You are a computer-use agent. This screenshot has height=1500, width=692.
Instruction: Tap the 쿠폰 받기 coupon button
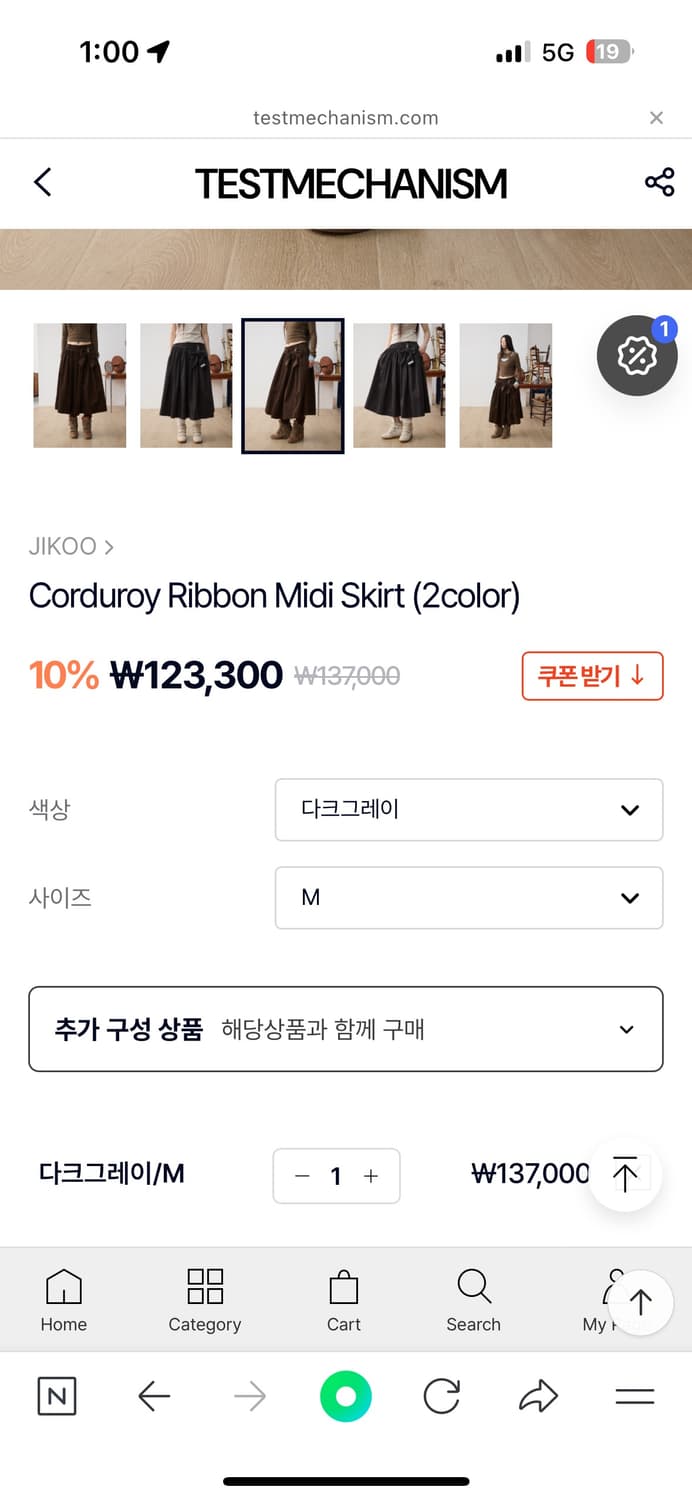tap(592, 676)
